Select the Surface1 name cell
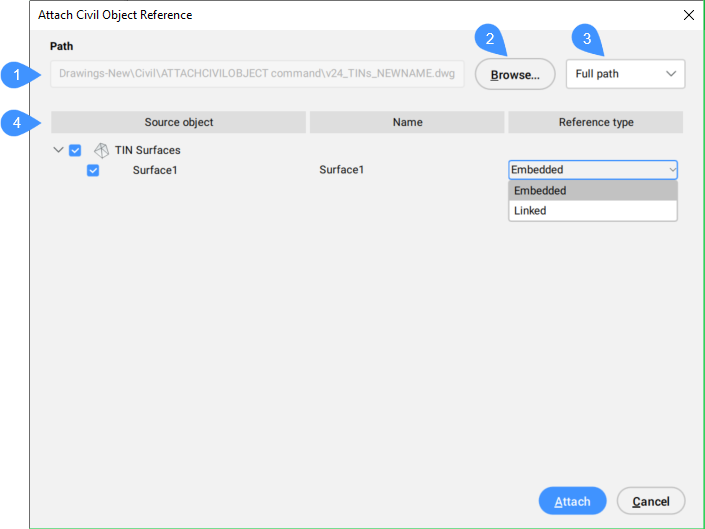Viewport: 705px width, 529px height. tap(341, 170)
